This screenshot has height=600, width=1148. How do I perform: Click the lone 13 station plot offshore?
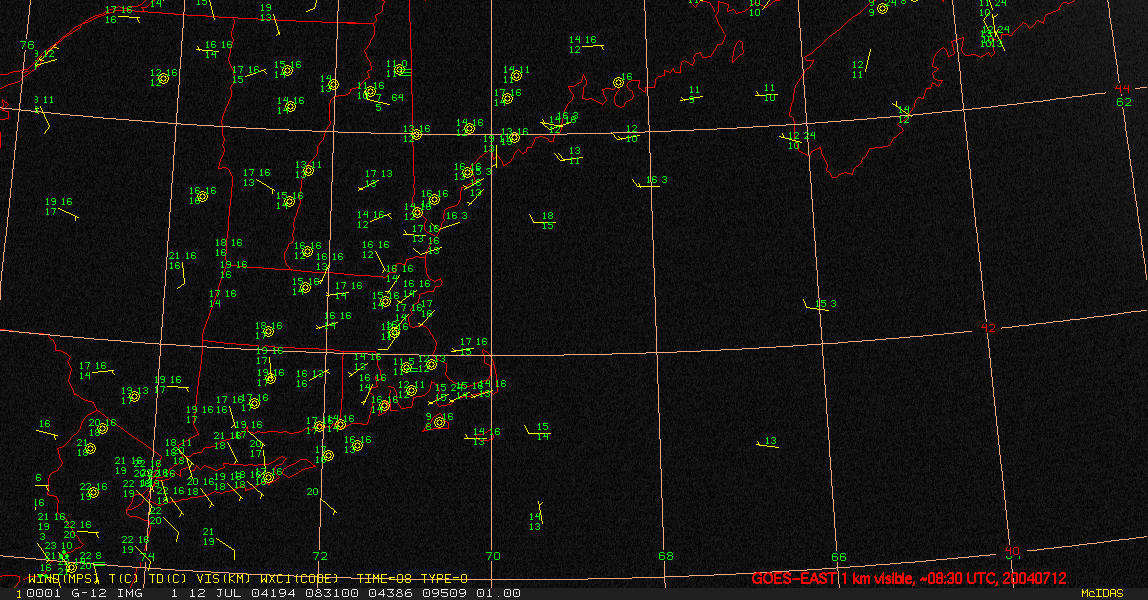767,442
